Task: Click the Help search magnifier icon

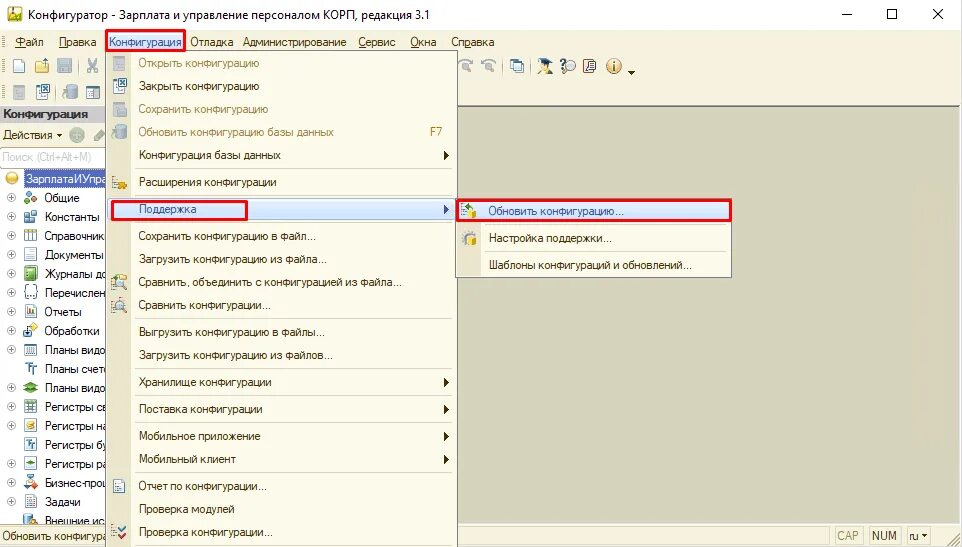Action: (568, 66)
